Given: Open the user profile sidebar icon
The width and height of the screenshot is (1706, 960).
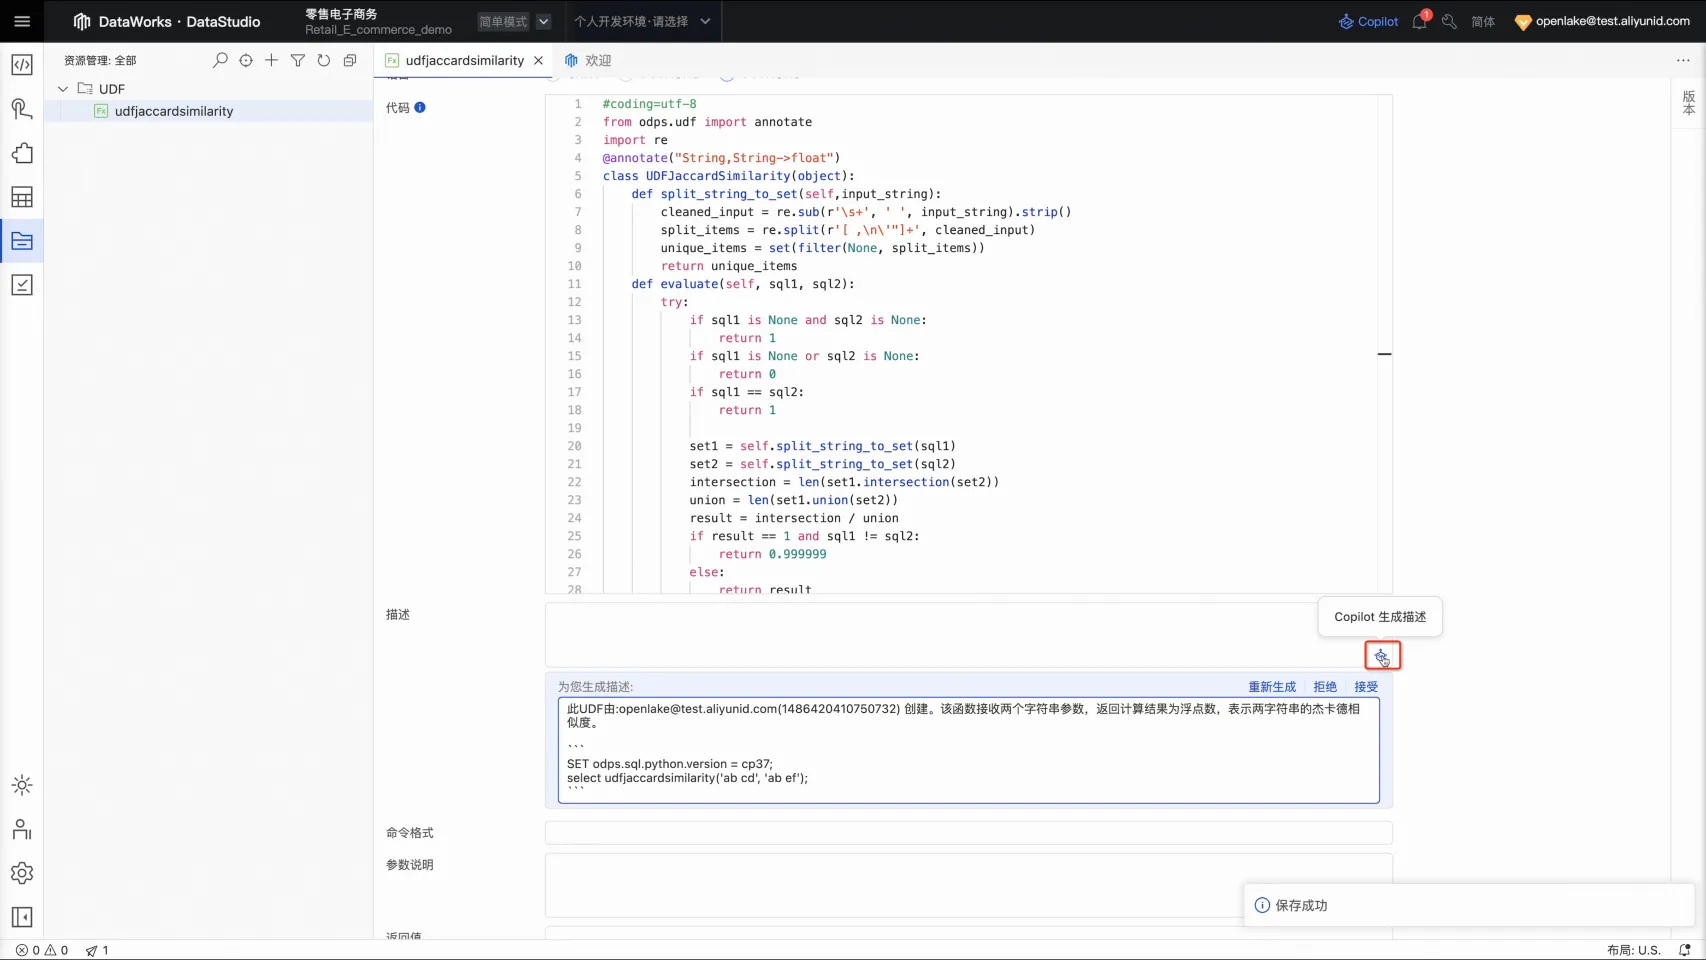Looking at the screenshot, I should coord(22,829).
